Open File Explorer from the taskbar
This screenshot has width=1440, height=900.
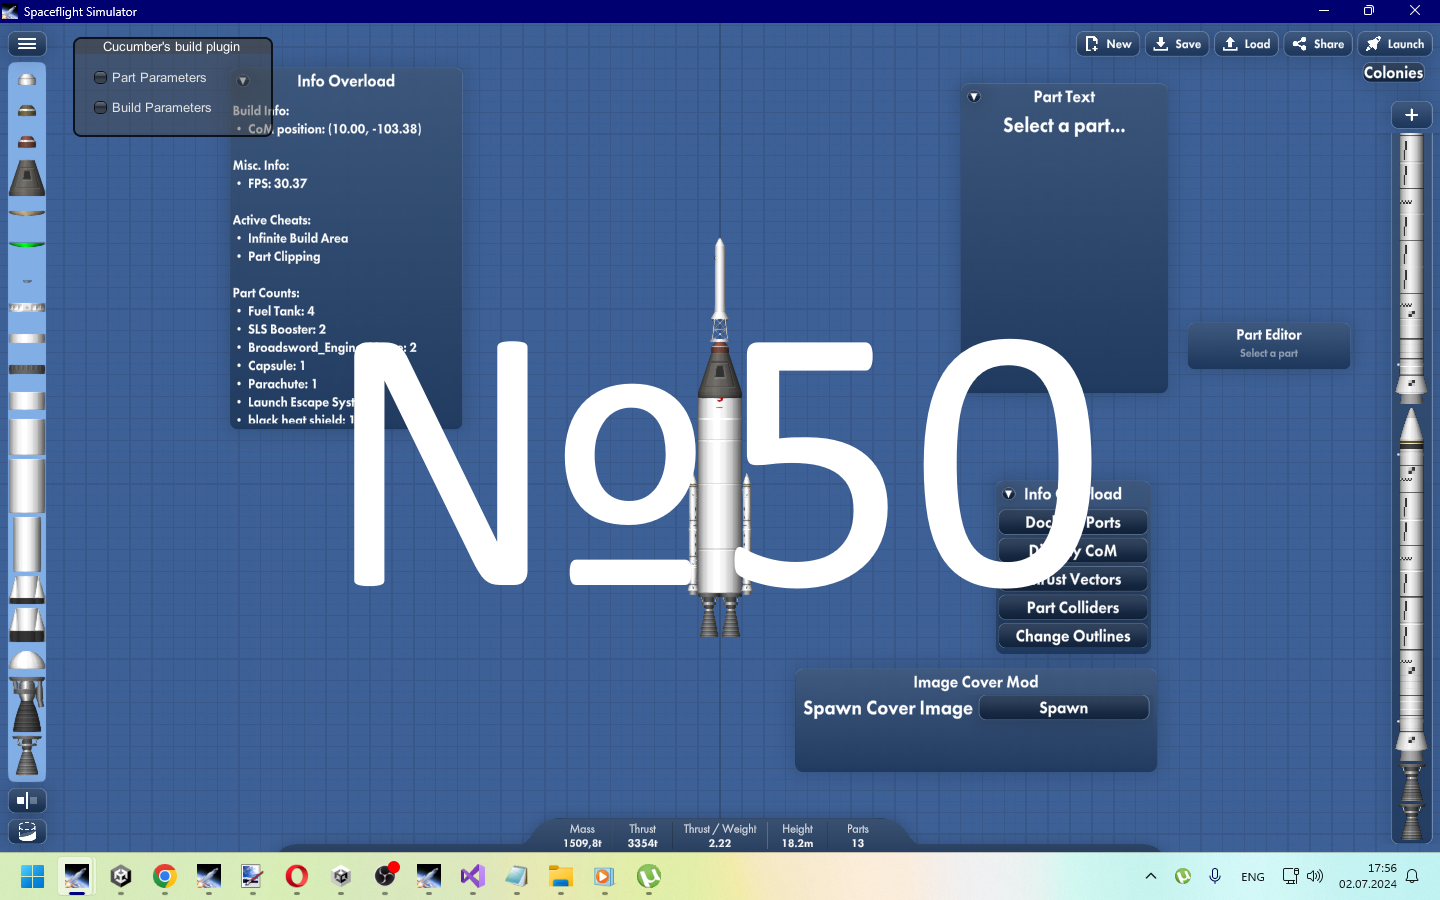pos(561,877)
